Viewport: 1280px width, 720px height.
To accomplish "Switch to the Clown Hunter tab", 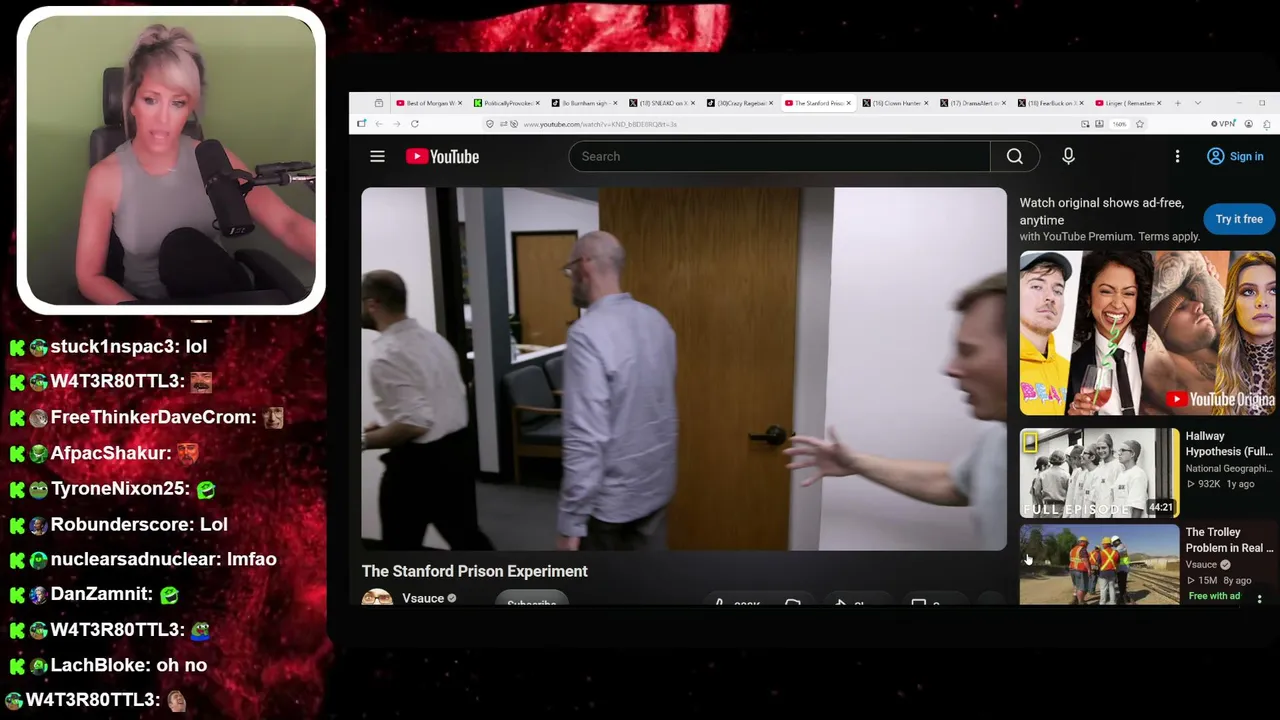I will [x=893, y=103].
